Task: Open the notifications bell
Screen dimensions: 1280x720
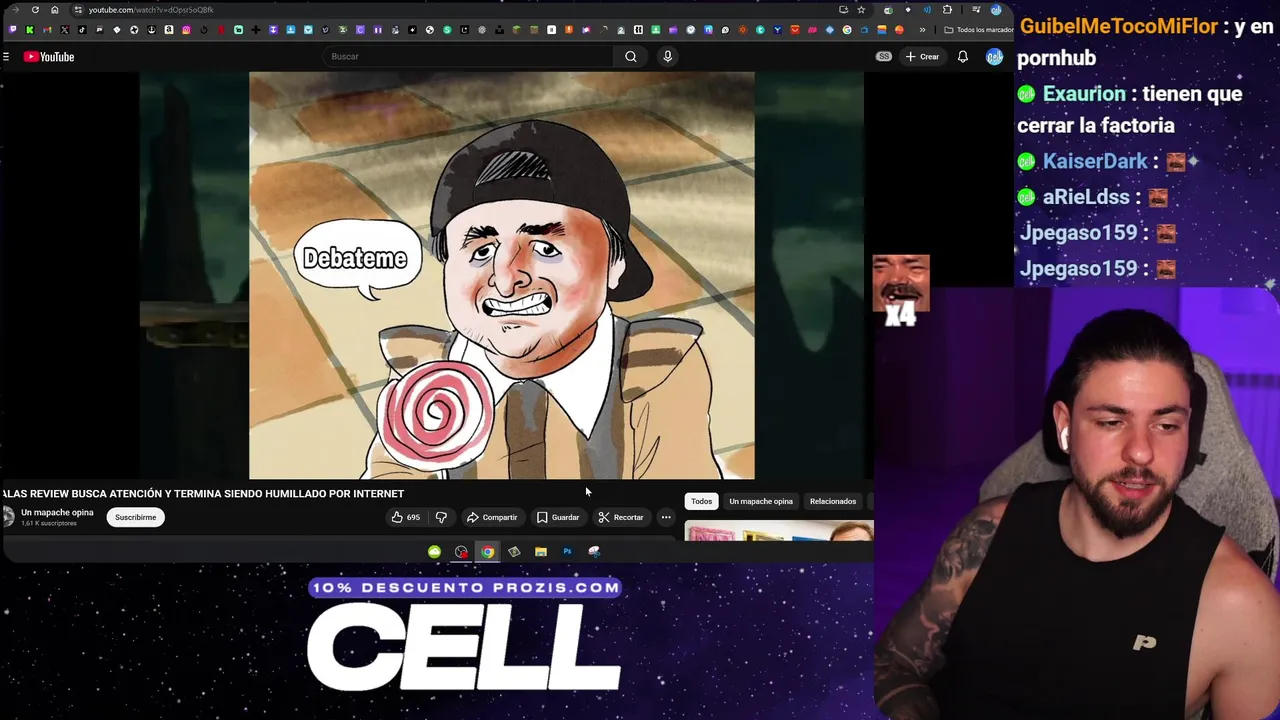Action: (x=962, y=57)
